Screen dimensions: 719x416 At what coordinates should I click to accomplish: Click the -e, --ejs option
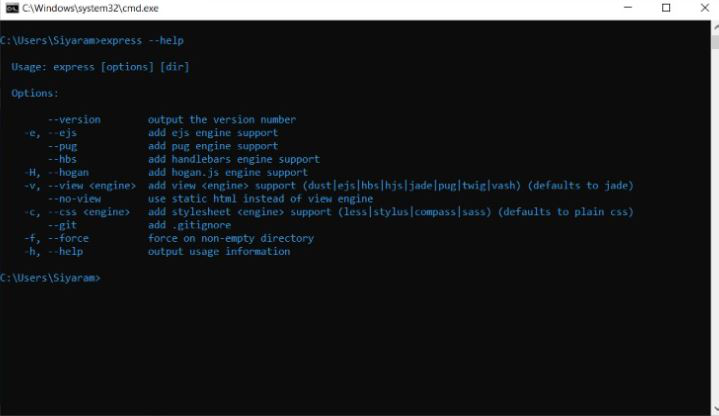(51, 133)
